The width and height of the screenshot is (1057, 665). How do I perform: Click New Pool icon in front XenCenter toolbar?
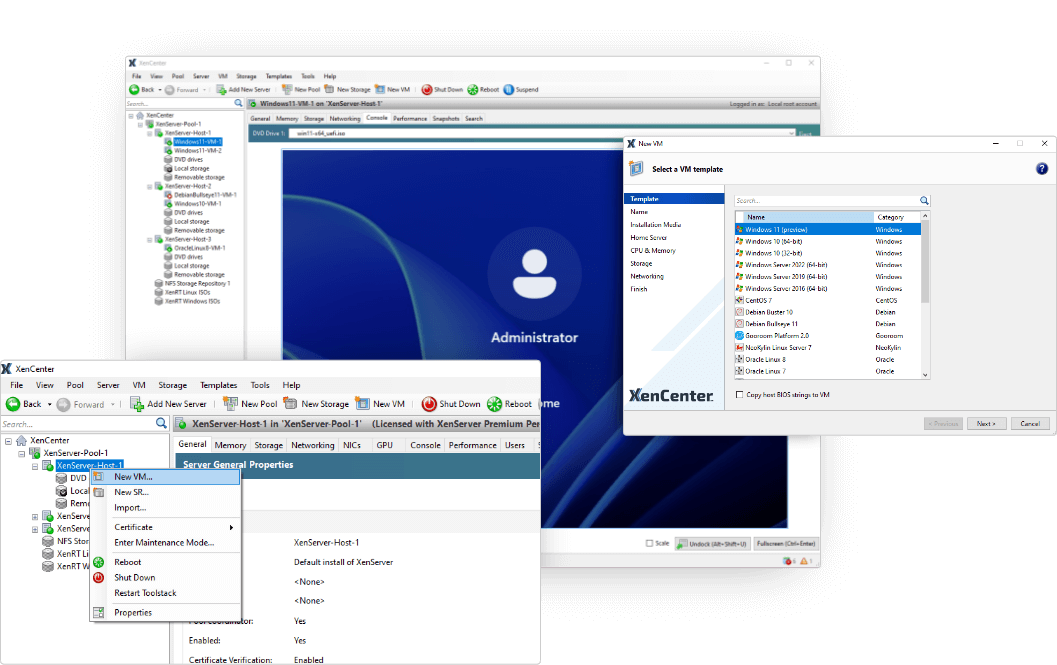(x=231, y=403)
